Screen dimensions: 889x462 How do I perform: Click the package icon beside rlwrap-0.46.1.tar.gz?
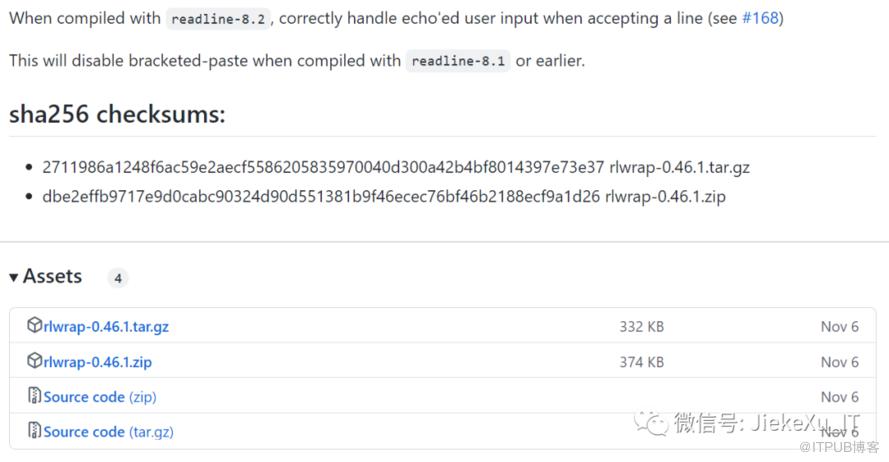click(x=35, y=326)
